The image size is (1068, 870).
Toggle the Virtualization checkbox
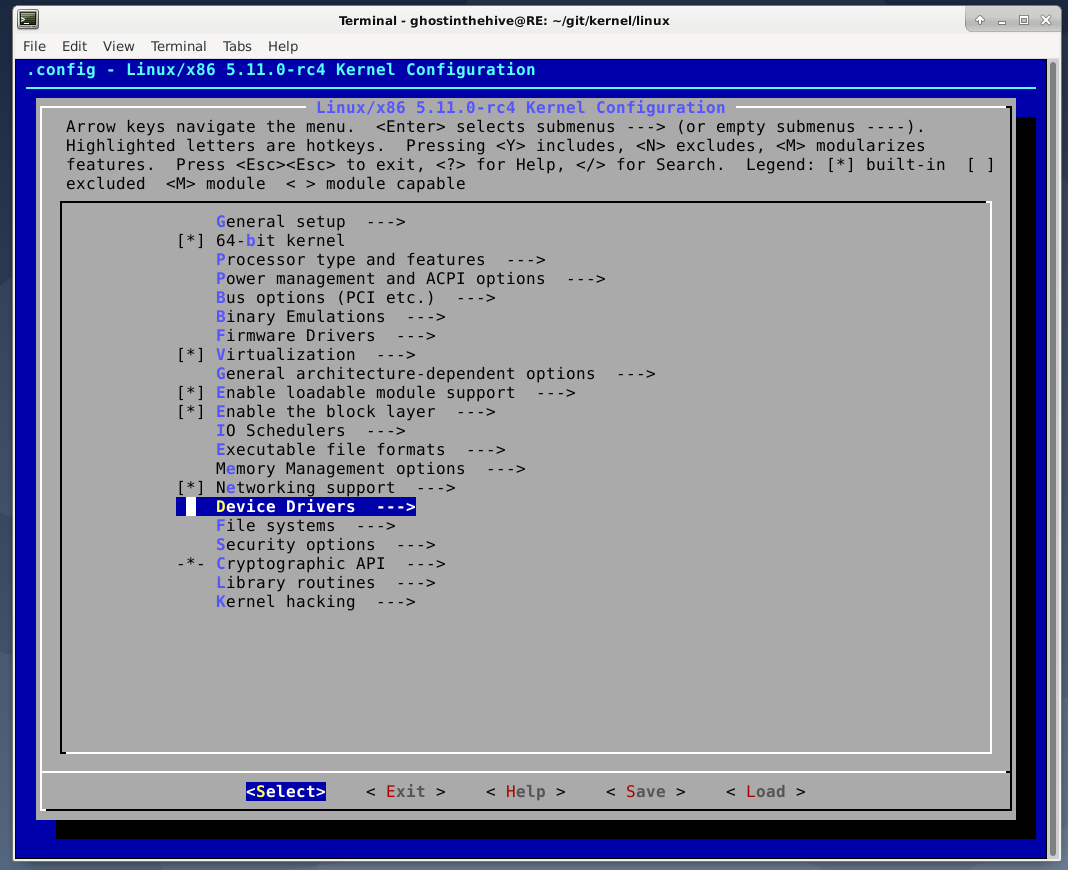[190, 355]
